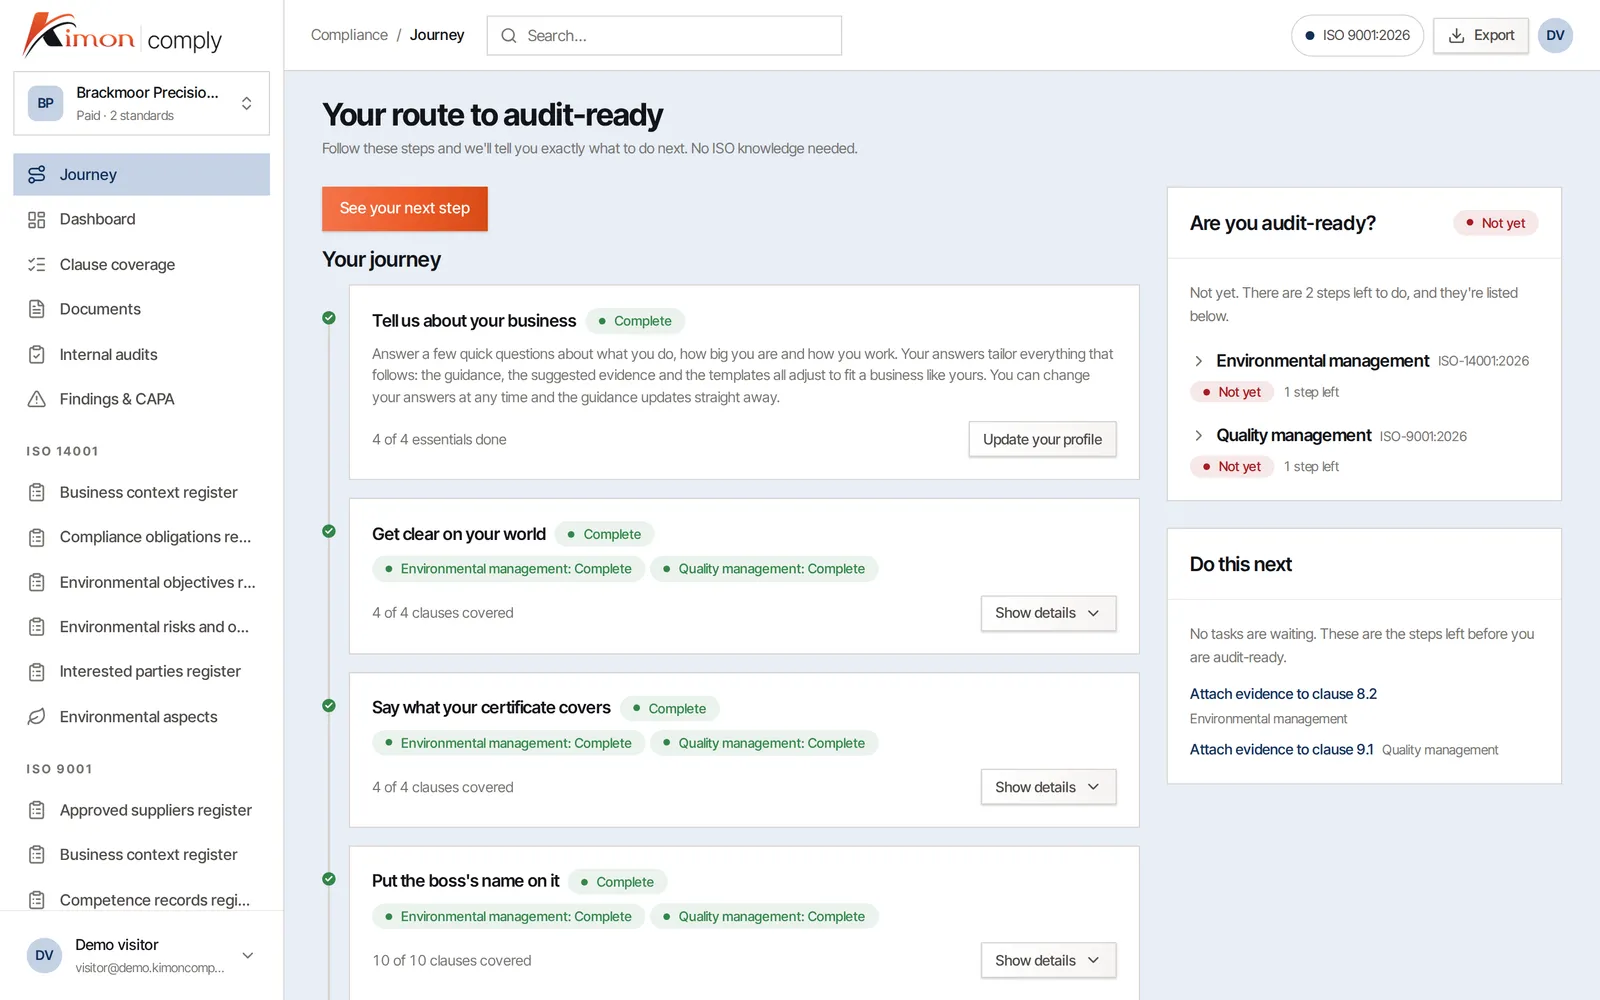Click Update your profile button
The width and height of the screenshot is (1600, 1000).
point(1042,439)
